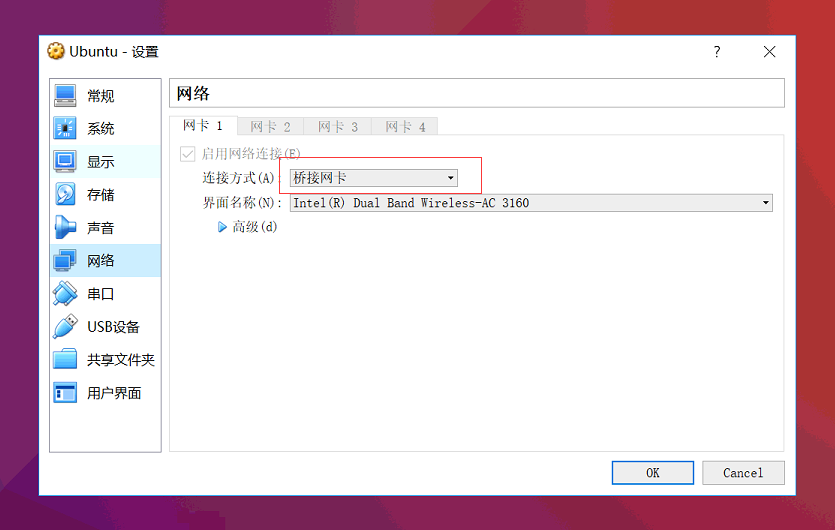Click the 声音 label in sidebar

101,228
